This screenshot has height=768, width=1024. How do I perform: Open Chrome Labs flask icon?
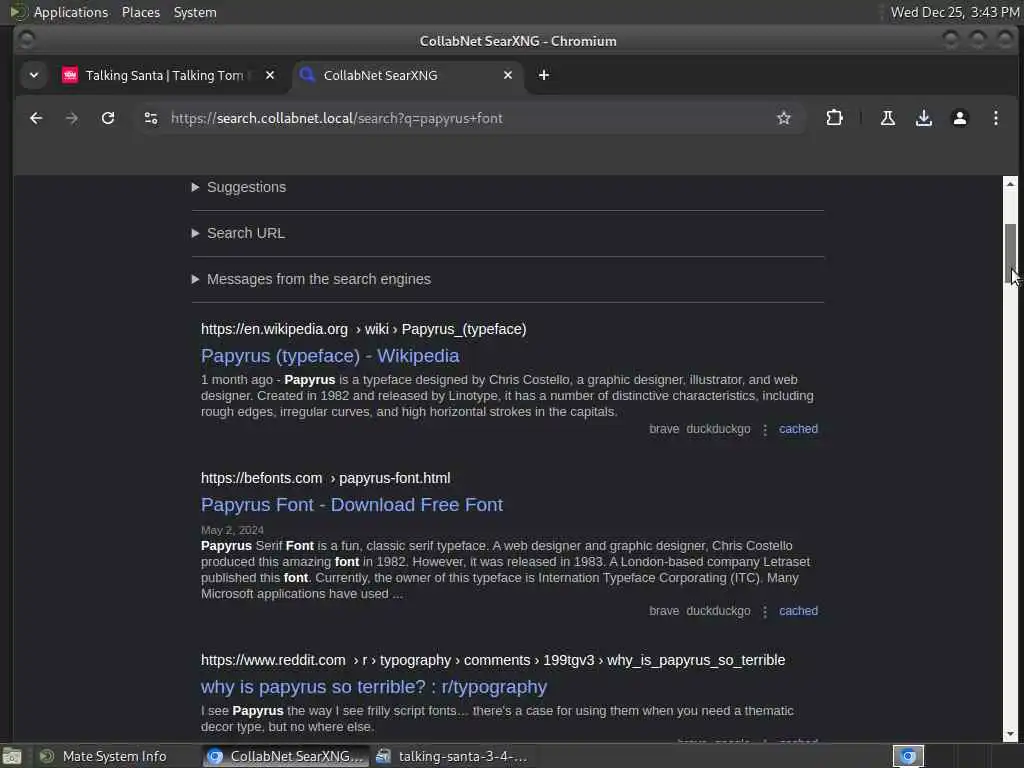(x=888, y=118)
